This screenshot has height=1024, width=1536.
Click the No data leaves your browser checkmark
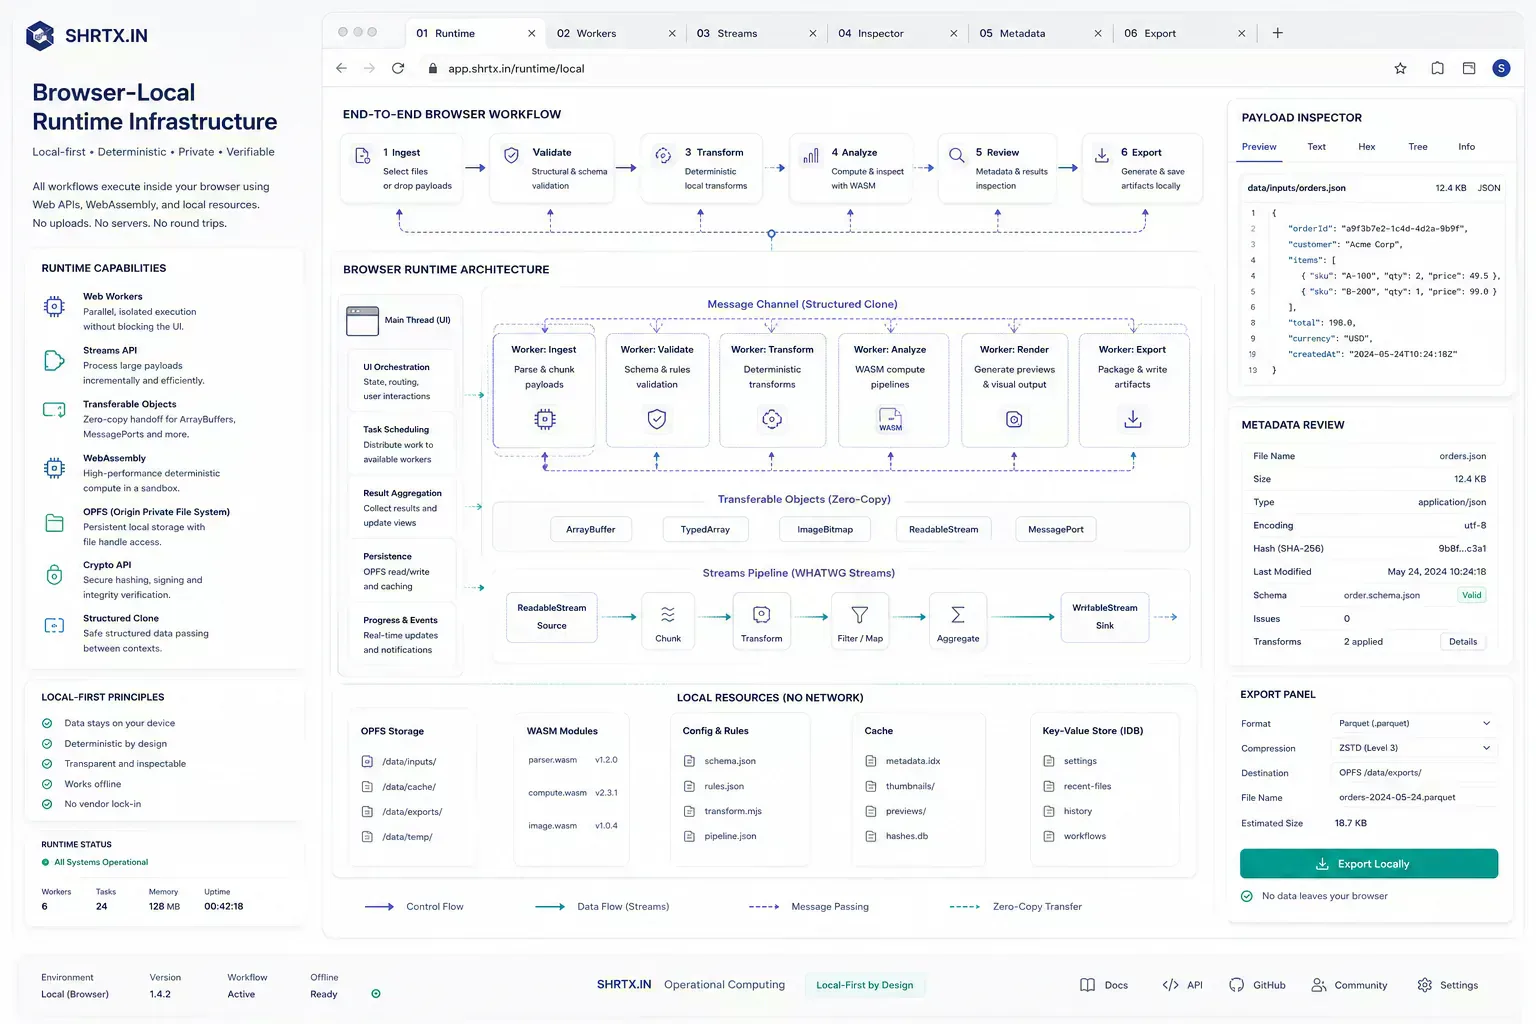point(1247,896)
